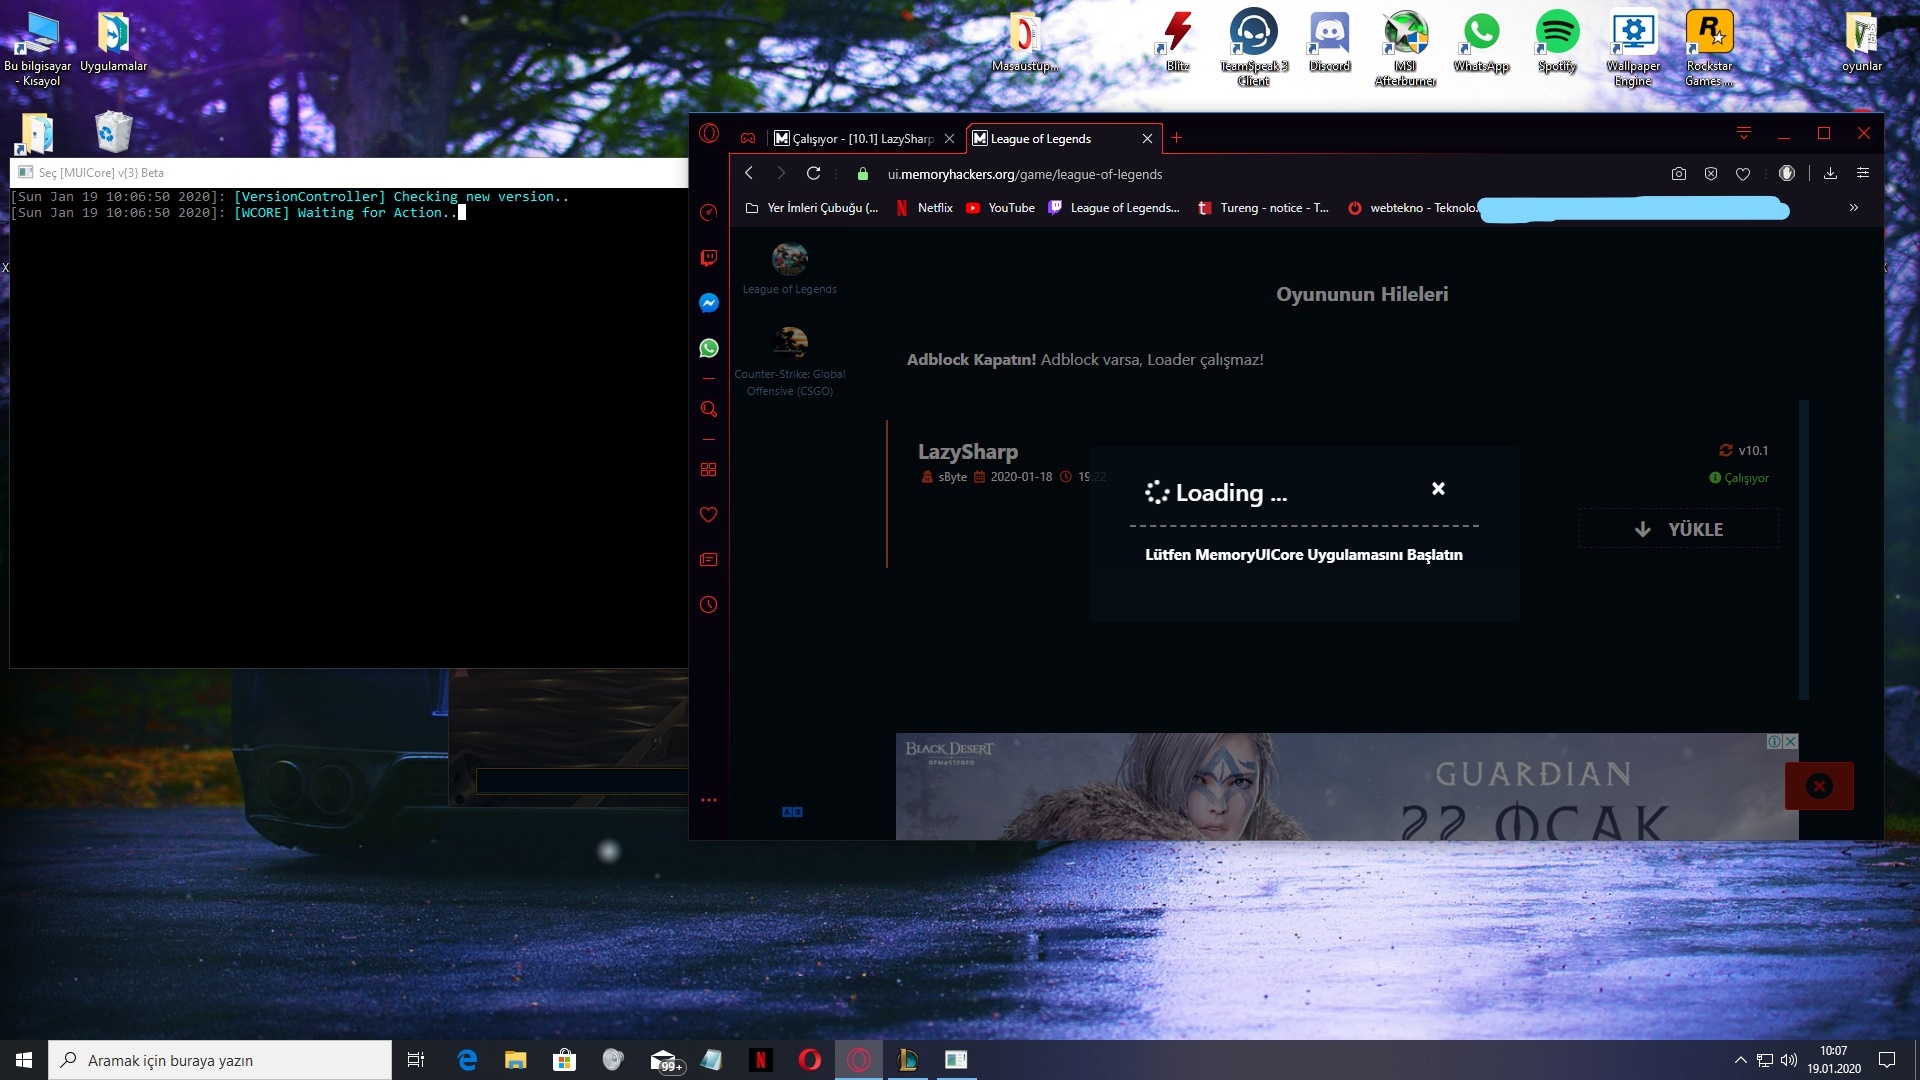Viewport: 1920px width, 1080px height.
Task: Open Messenger in Opera sidebar
Action: click(709, 303)
